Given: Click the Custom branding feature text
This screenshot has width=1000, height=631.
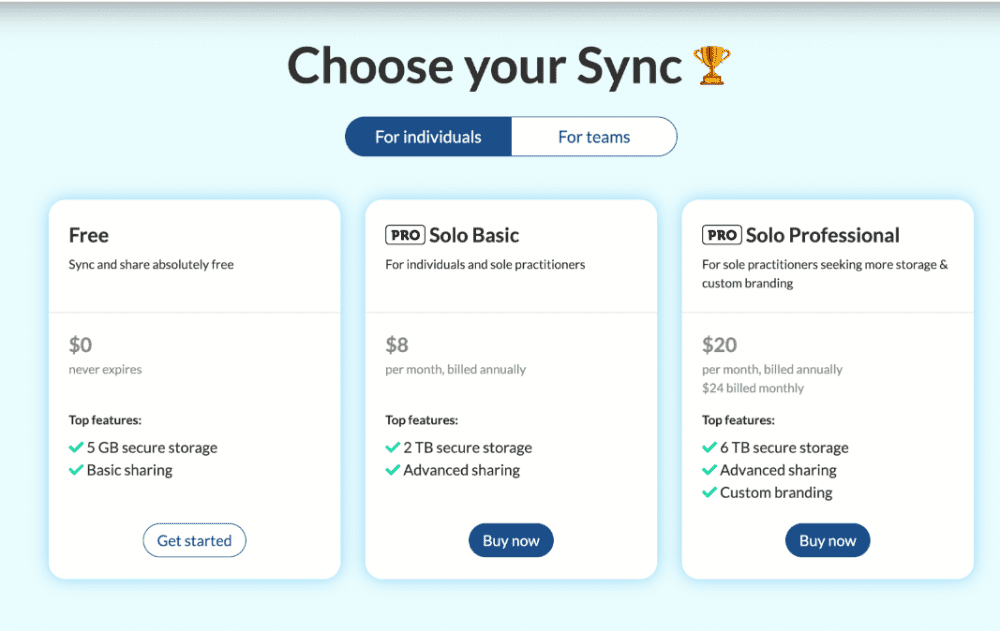Looking at the screenshot, I should [776, 493].
